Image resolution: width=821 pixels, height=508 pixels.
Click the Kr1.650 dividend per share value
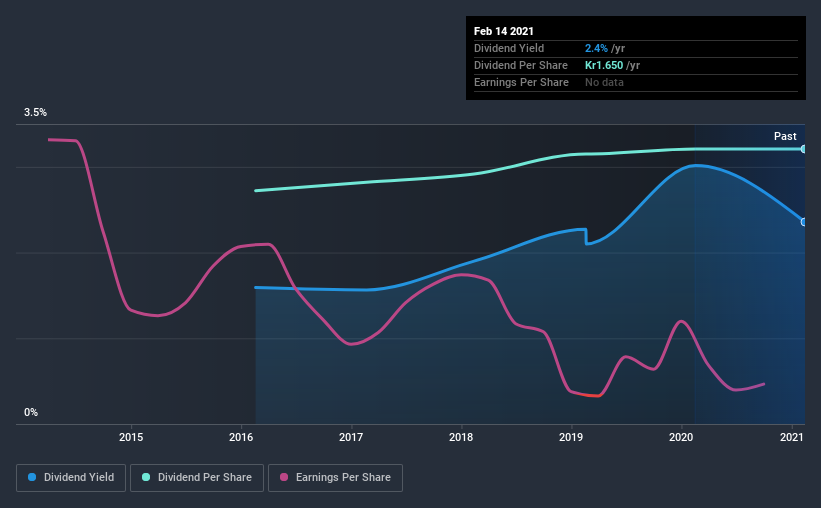(604, 65)
